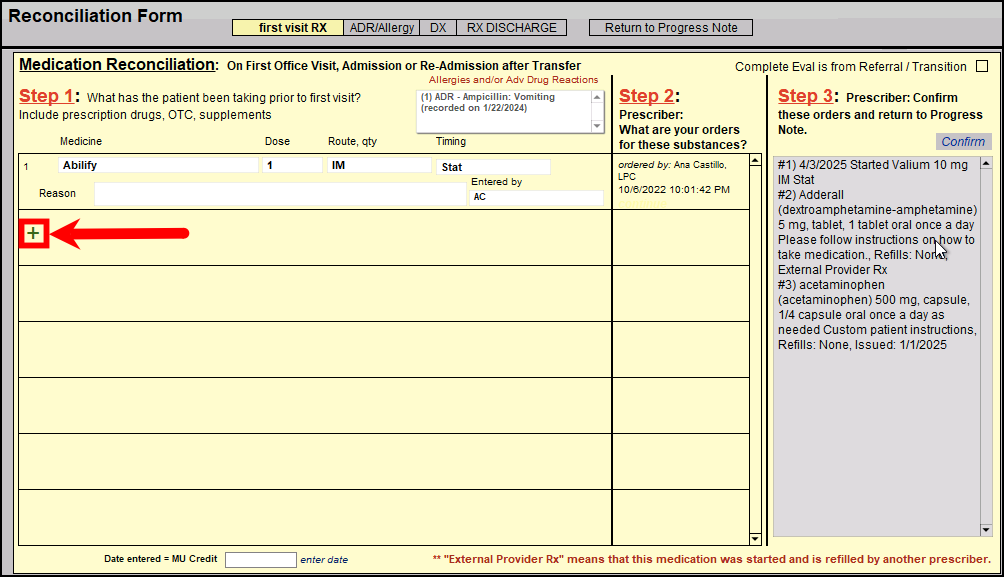
Task: Click the empty Reason input field
Action: 279,194
